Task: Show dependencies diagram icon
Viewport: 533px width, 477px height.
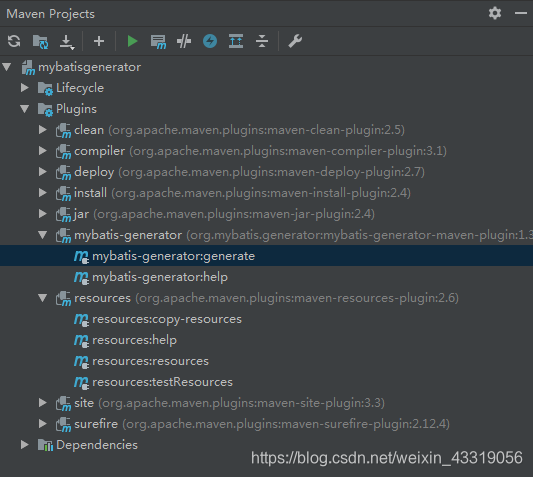Action: click(236, 41)
